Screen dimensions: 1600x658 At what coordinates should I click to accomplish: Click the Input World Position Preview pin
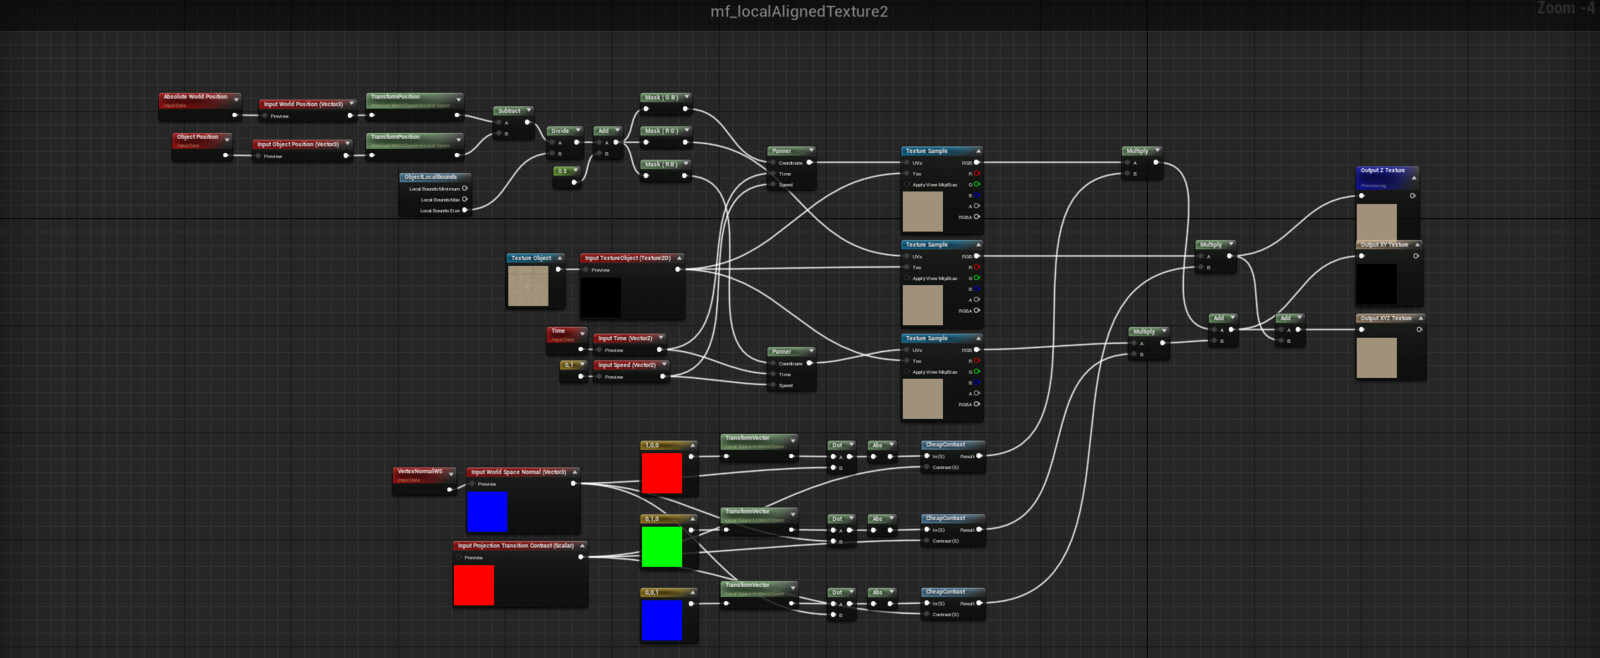pyautogui.click(x=265, y=116)
